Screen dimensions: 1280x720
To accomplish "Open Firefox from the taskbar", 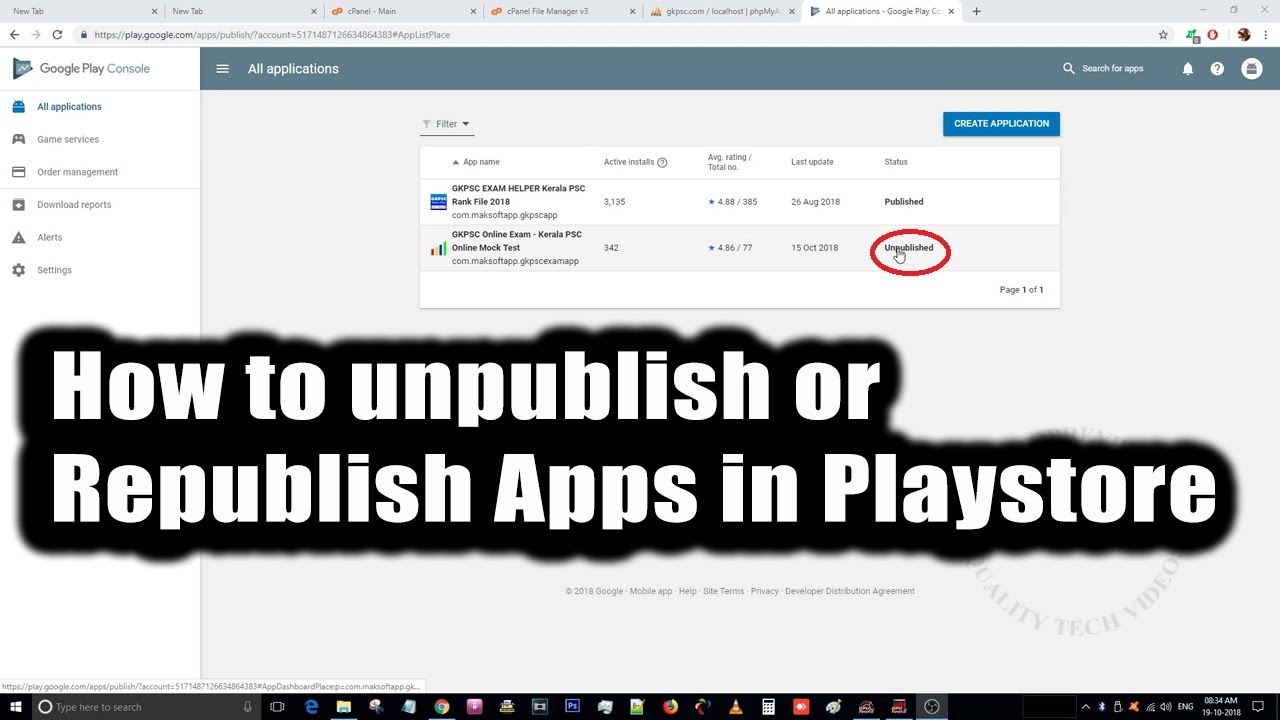I will (x=670, y=707).
